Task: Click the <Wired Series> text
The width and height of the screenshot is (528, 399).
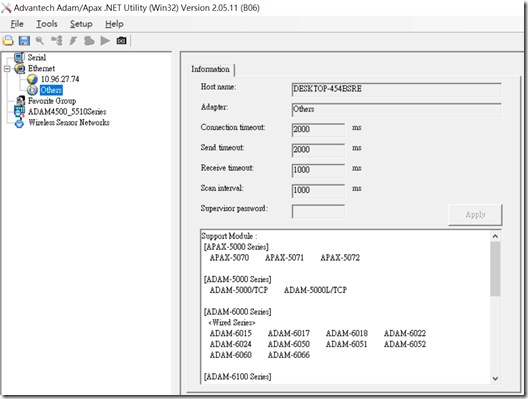Action: coord(232,322)
